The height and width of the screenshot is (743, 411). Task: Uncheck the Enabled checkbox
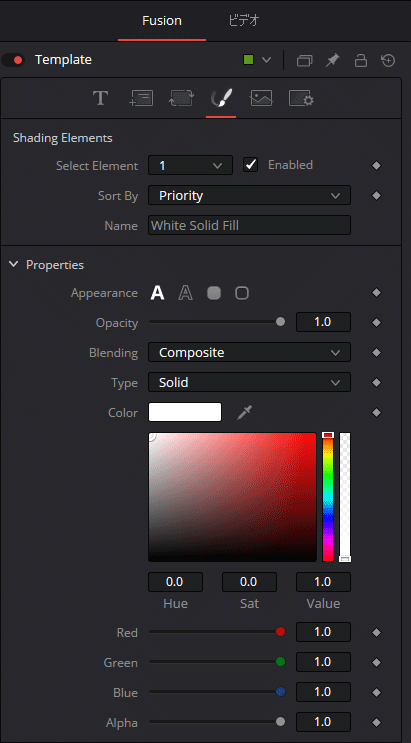250,165
